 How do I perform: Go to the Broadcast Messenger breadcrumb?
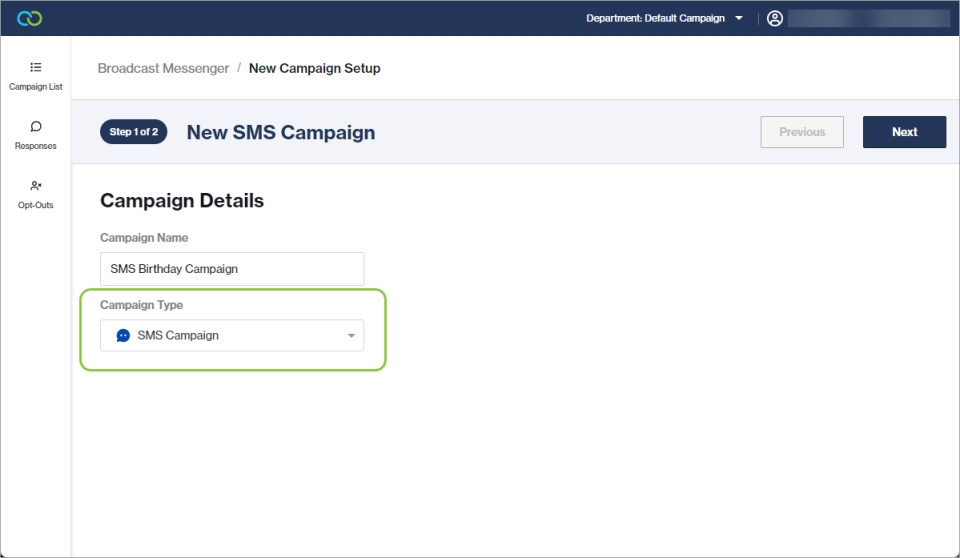tap(163, 68)
